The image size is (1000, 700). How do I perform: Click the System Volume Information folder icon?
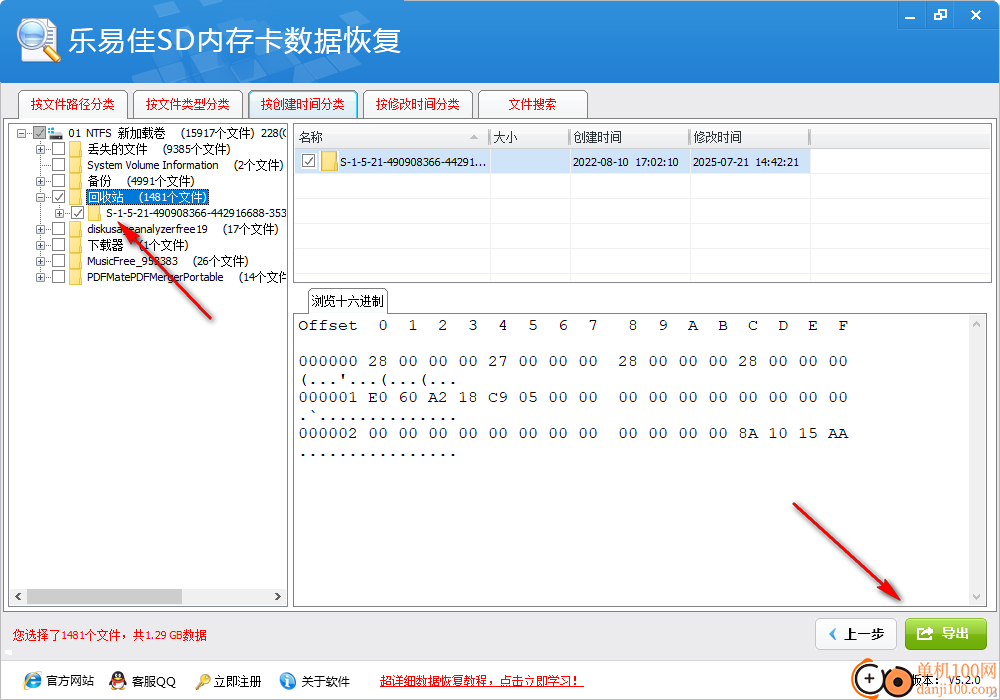pyautogui.click(x=76, y=165)
